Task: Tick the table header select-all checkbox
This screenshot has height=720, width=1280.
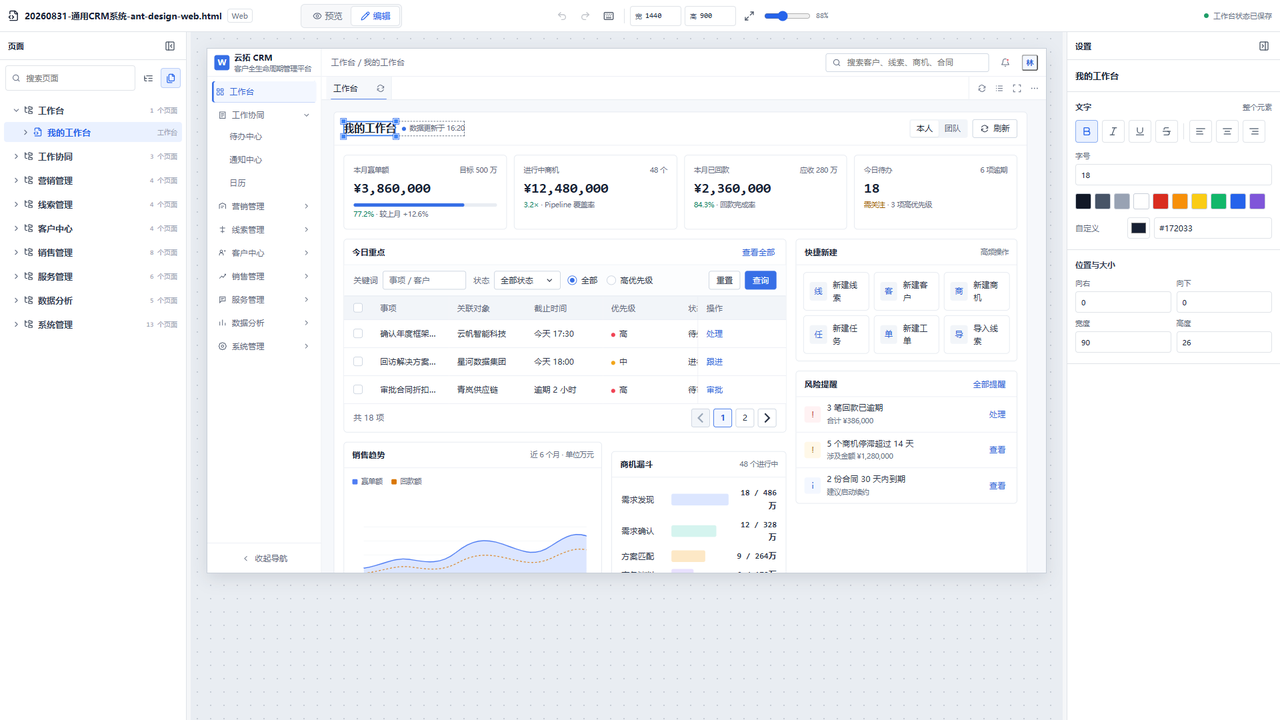Action: pyautogui.click(x=358, y=308)
